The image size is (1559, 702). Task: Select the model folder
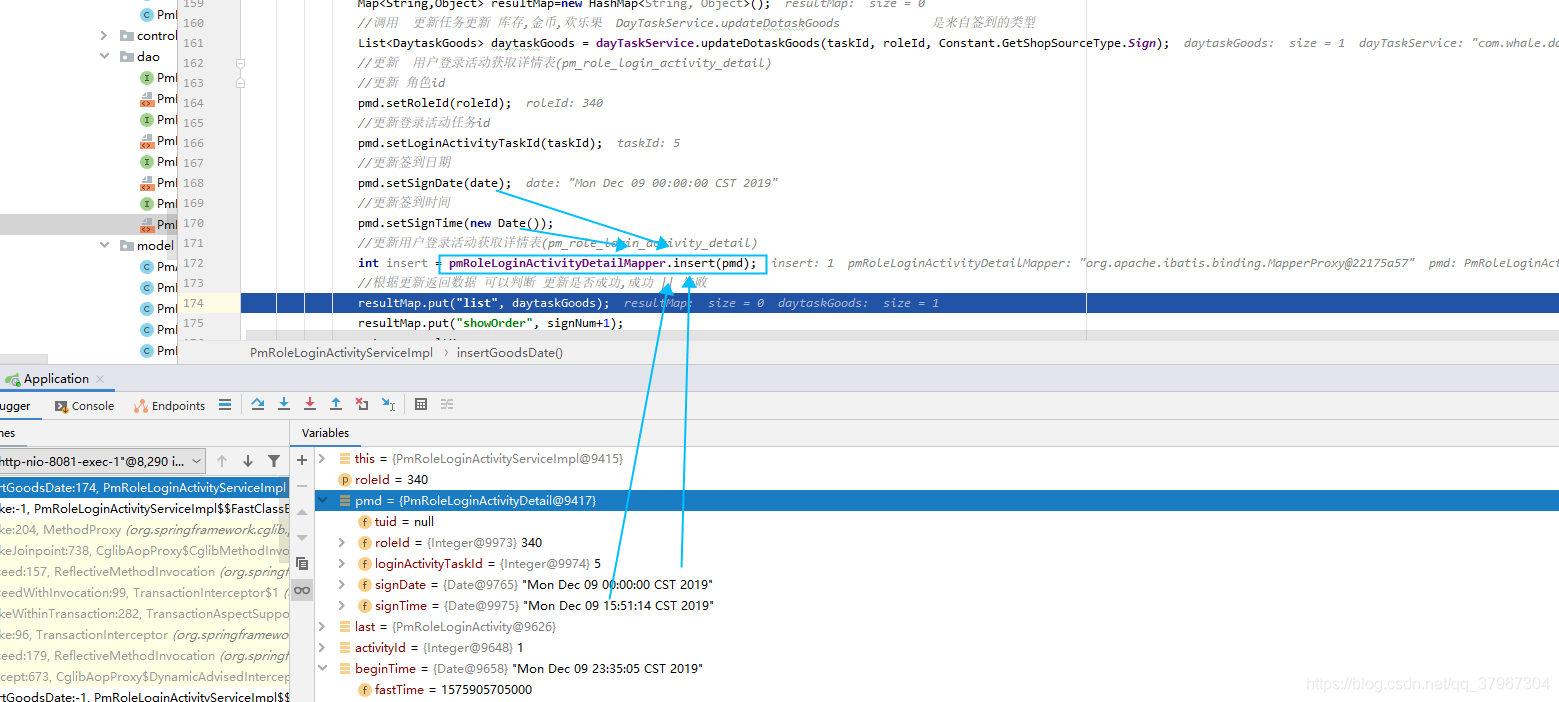click(155, 245)
